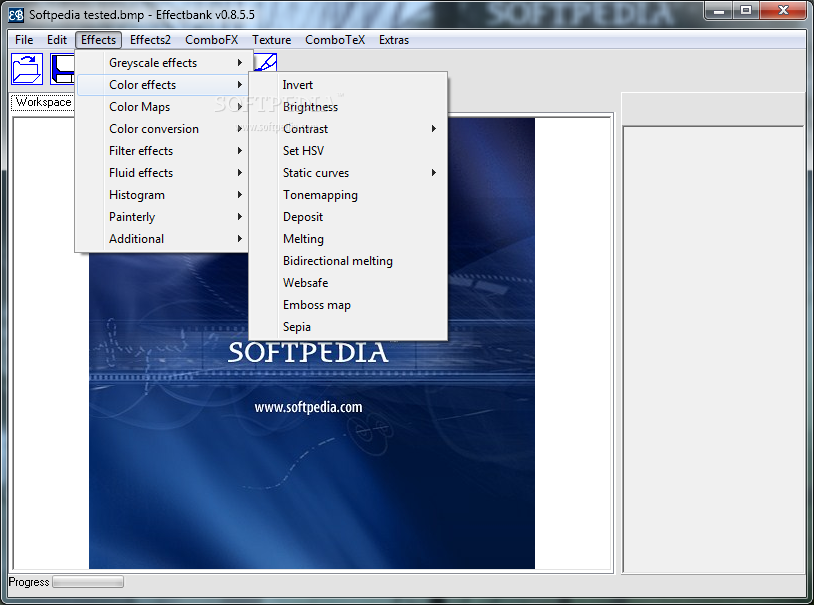Expand the Additional submenu
Screen dimensions: 814x605
[x=164, y=239]
